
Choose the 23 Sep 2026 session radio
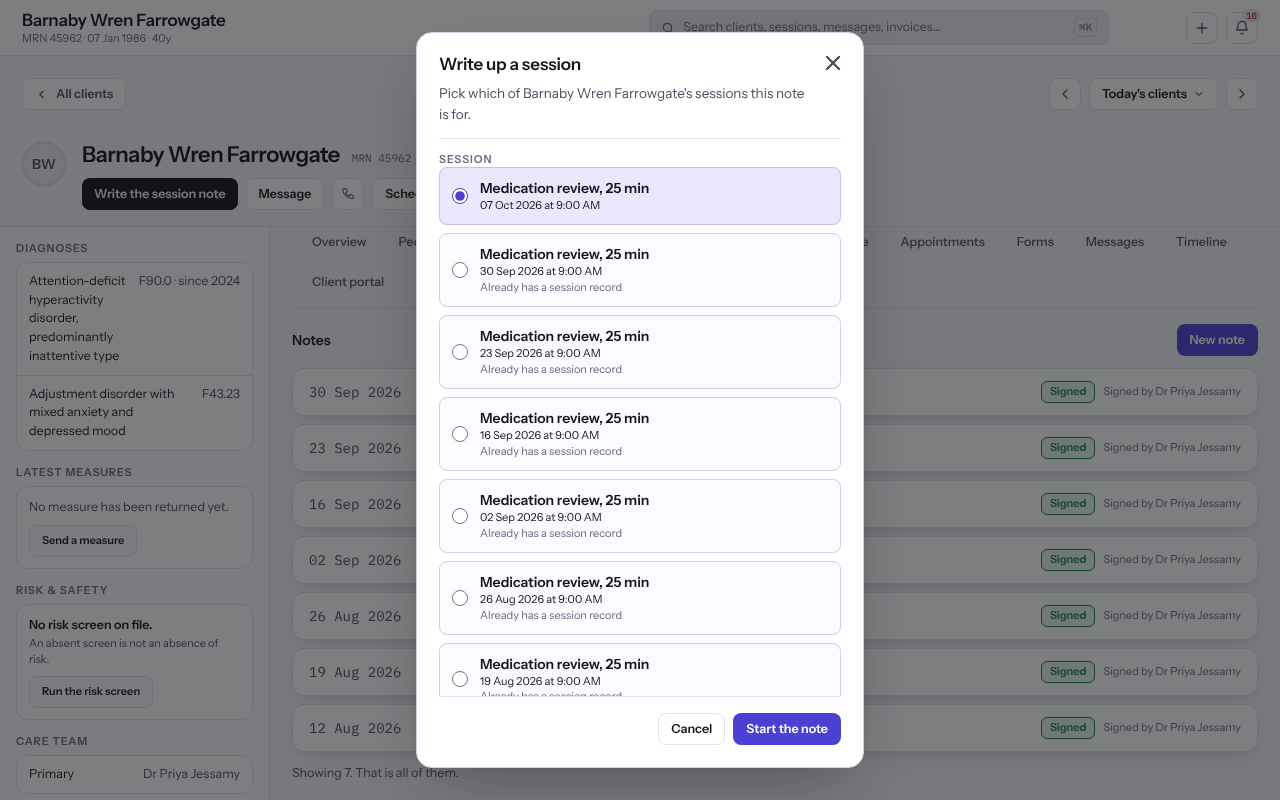pos(460,352)
